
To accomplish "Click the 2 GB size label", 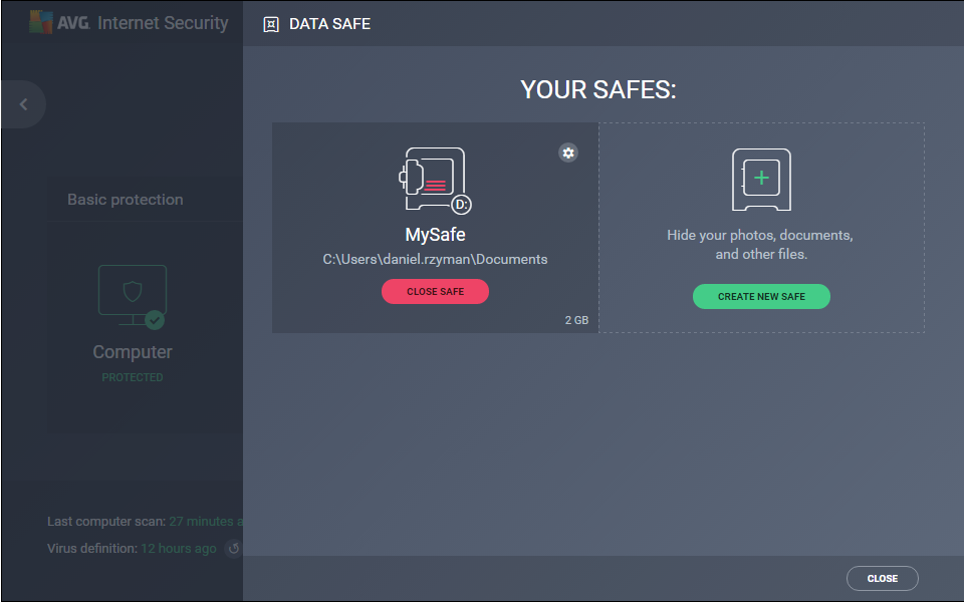I will [x=577, y=320].
